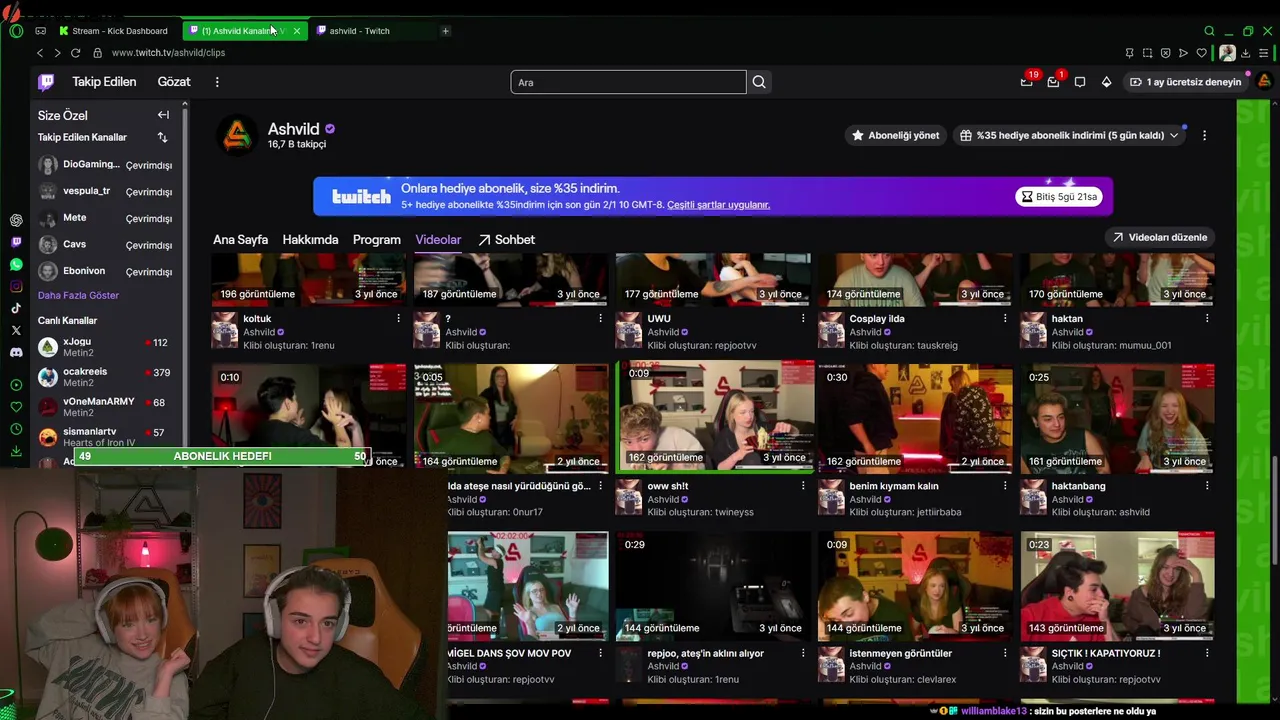Switch to the Hakkımda tab
The height and width of the screenshot is (720, 1280).
[310, 240]
